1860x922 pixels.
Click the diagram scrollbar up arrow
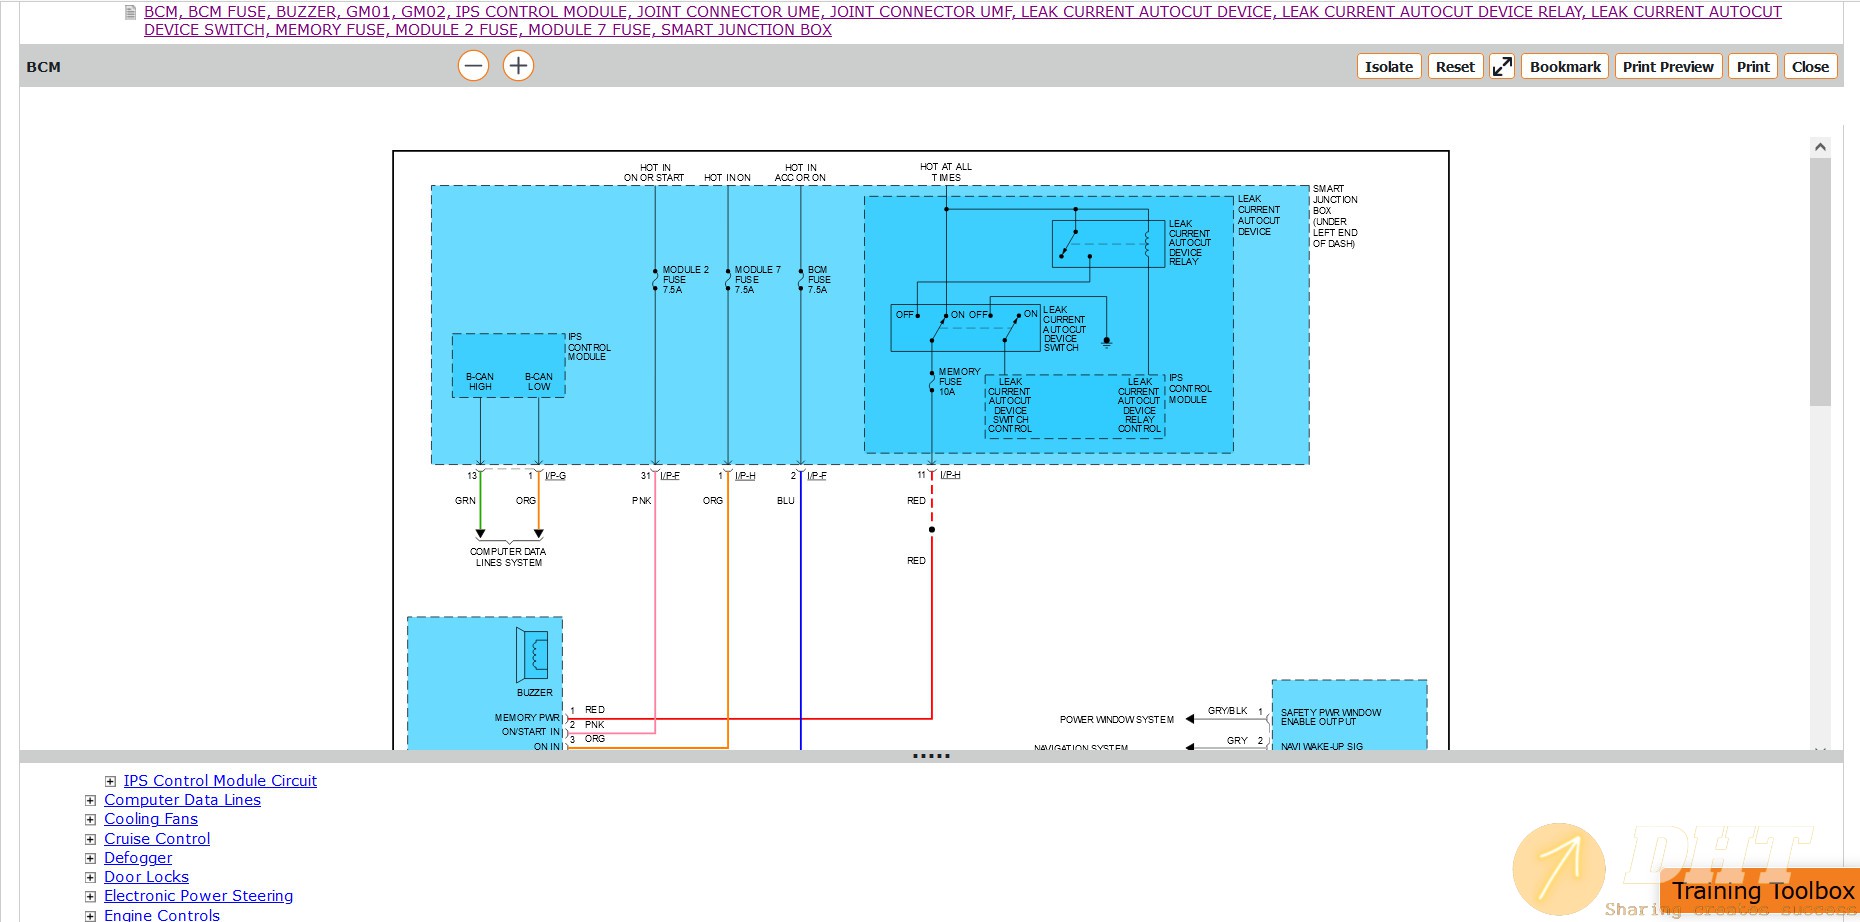click(x=1820, y=147)
